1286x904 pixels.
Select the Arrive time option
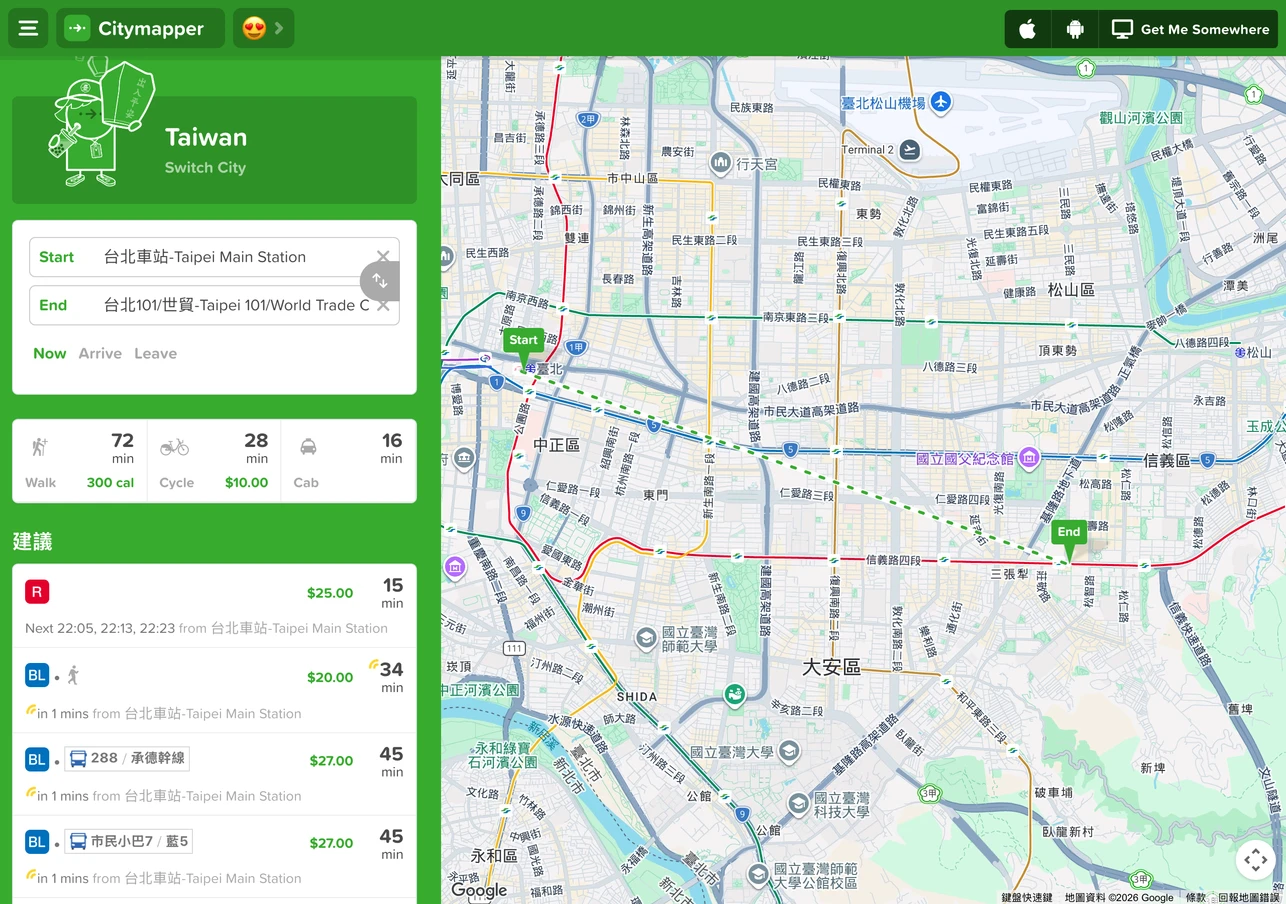coord(100,354)
